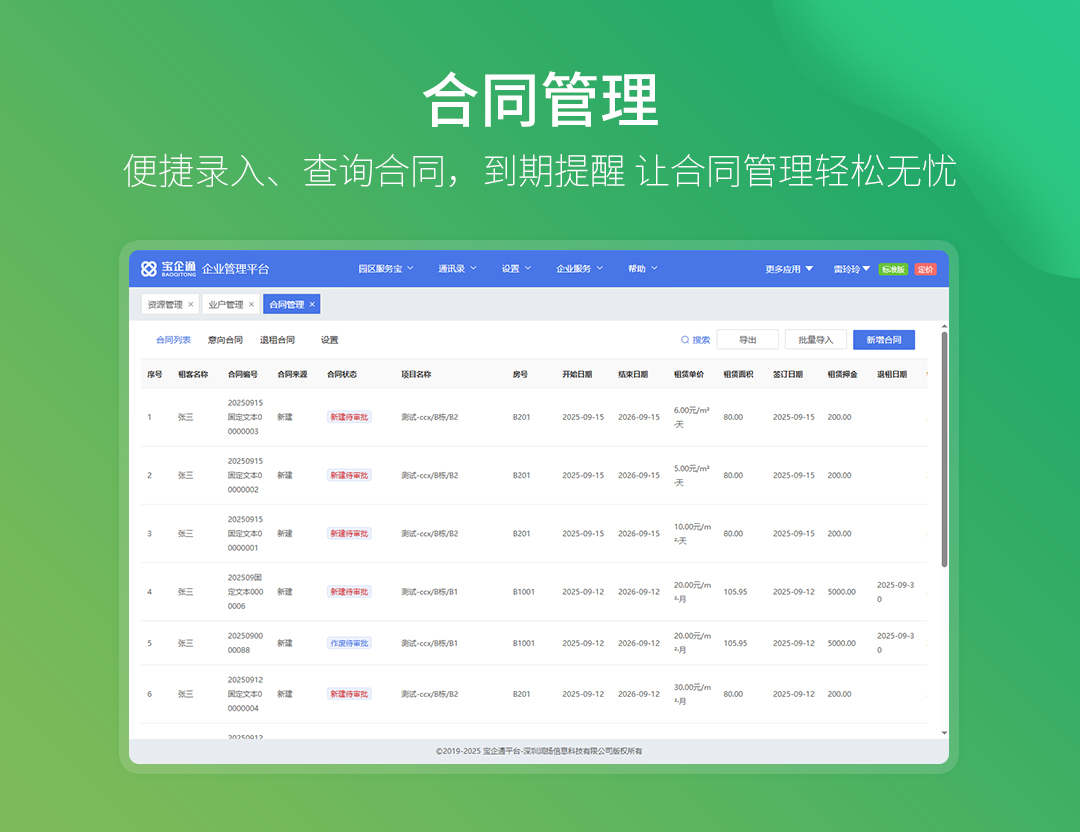This screenshot has width=1080, height=832.
Task: Click the 宝企通 logo icon
Action: (149, 269)
